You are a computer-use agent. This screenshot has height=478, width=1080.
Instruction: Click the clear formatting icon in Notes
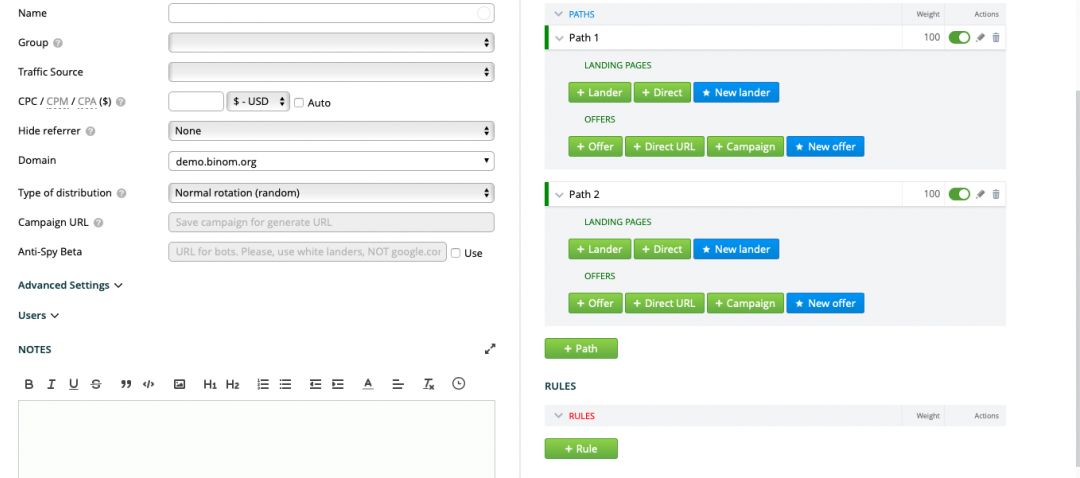click(x=429, y=384)
